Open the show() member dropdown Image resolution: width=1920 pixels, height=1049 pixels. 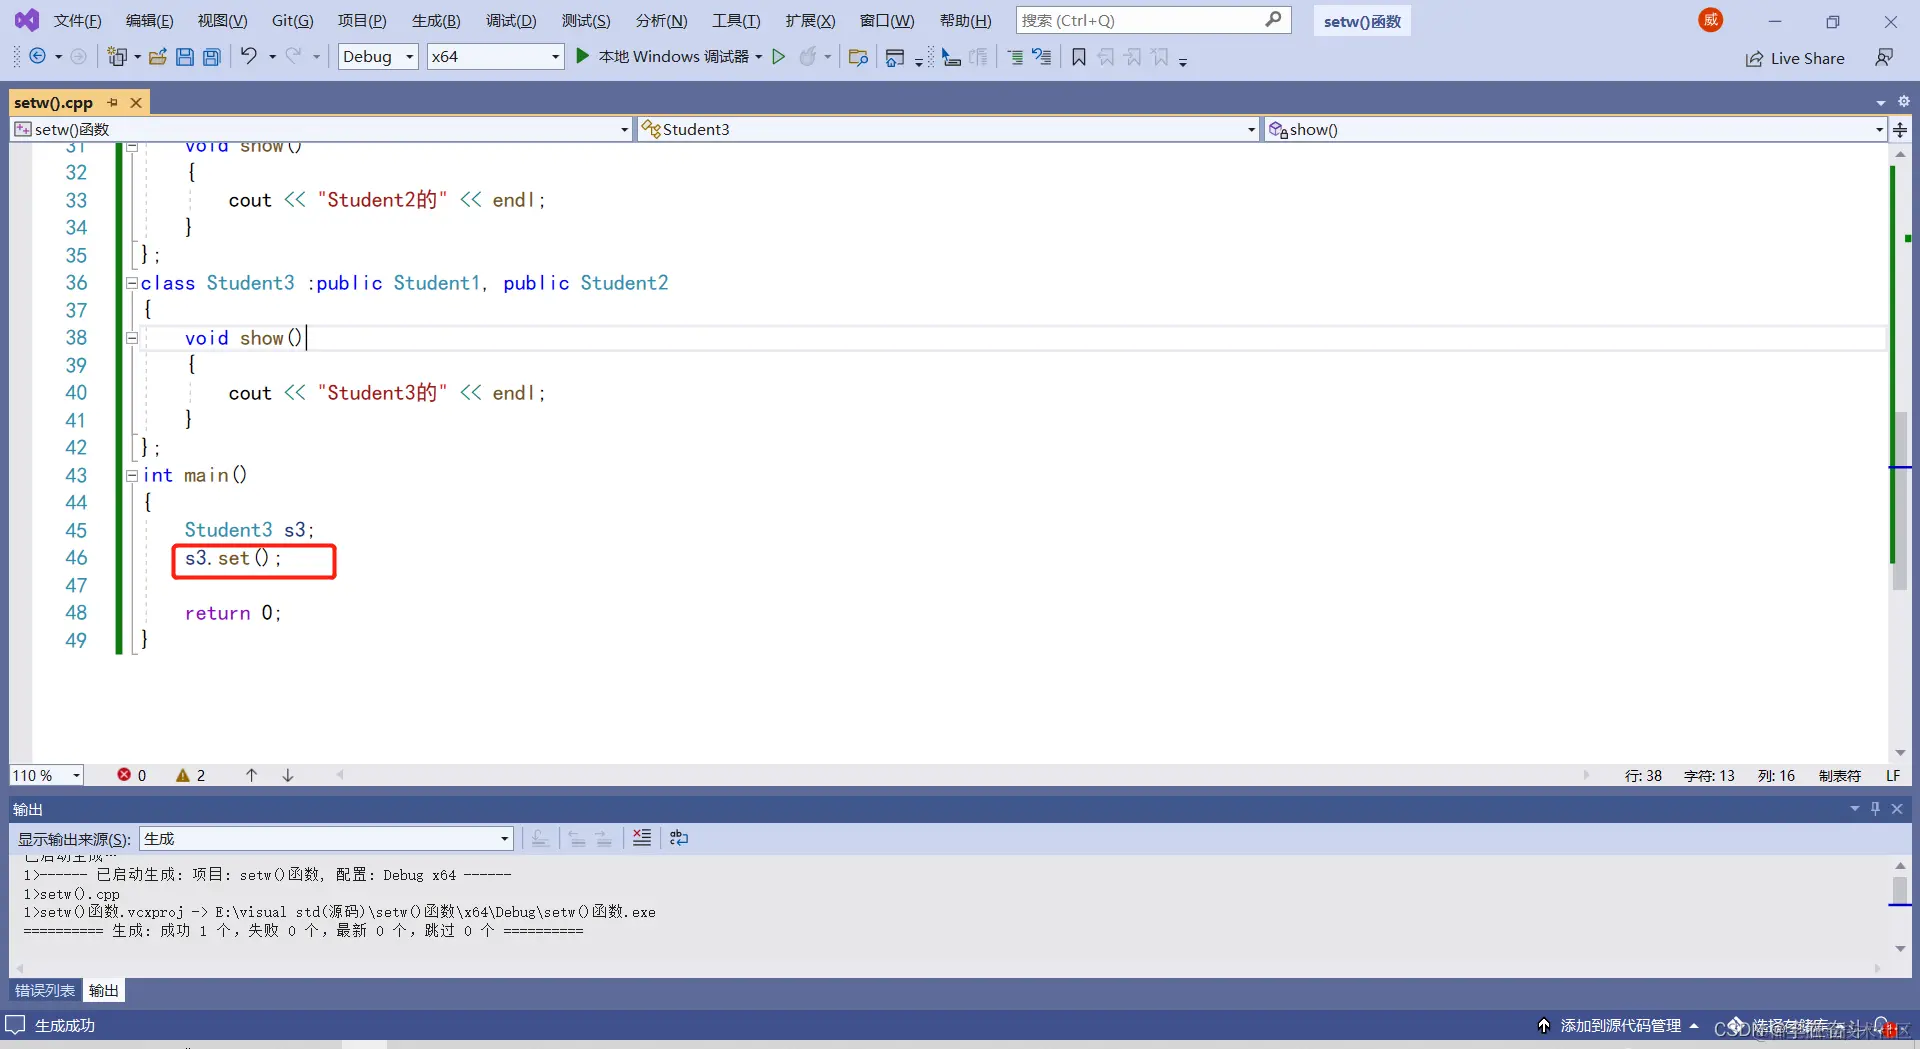pyautogui.click(x=1575, y=129)
